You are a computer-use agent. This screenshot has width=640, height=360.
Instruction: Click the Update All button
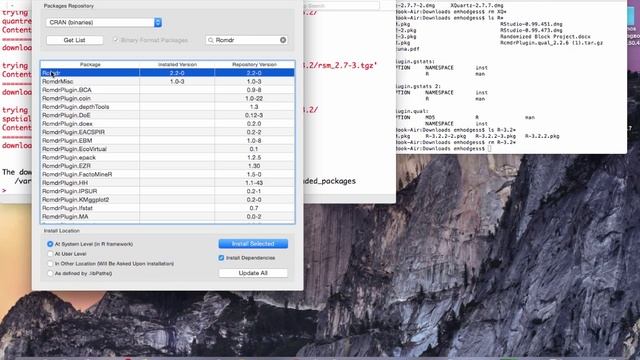(x=253, y=273)
